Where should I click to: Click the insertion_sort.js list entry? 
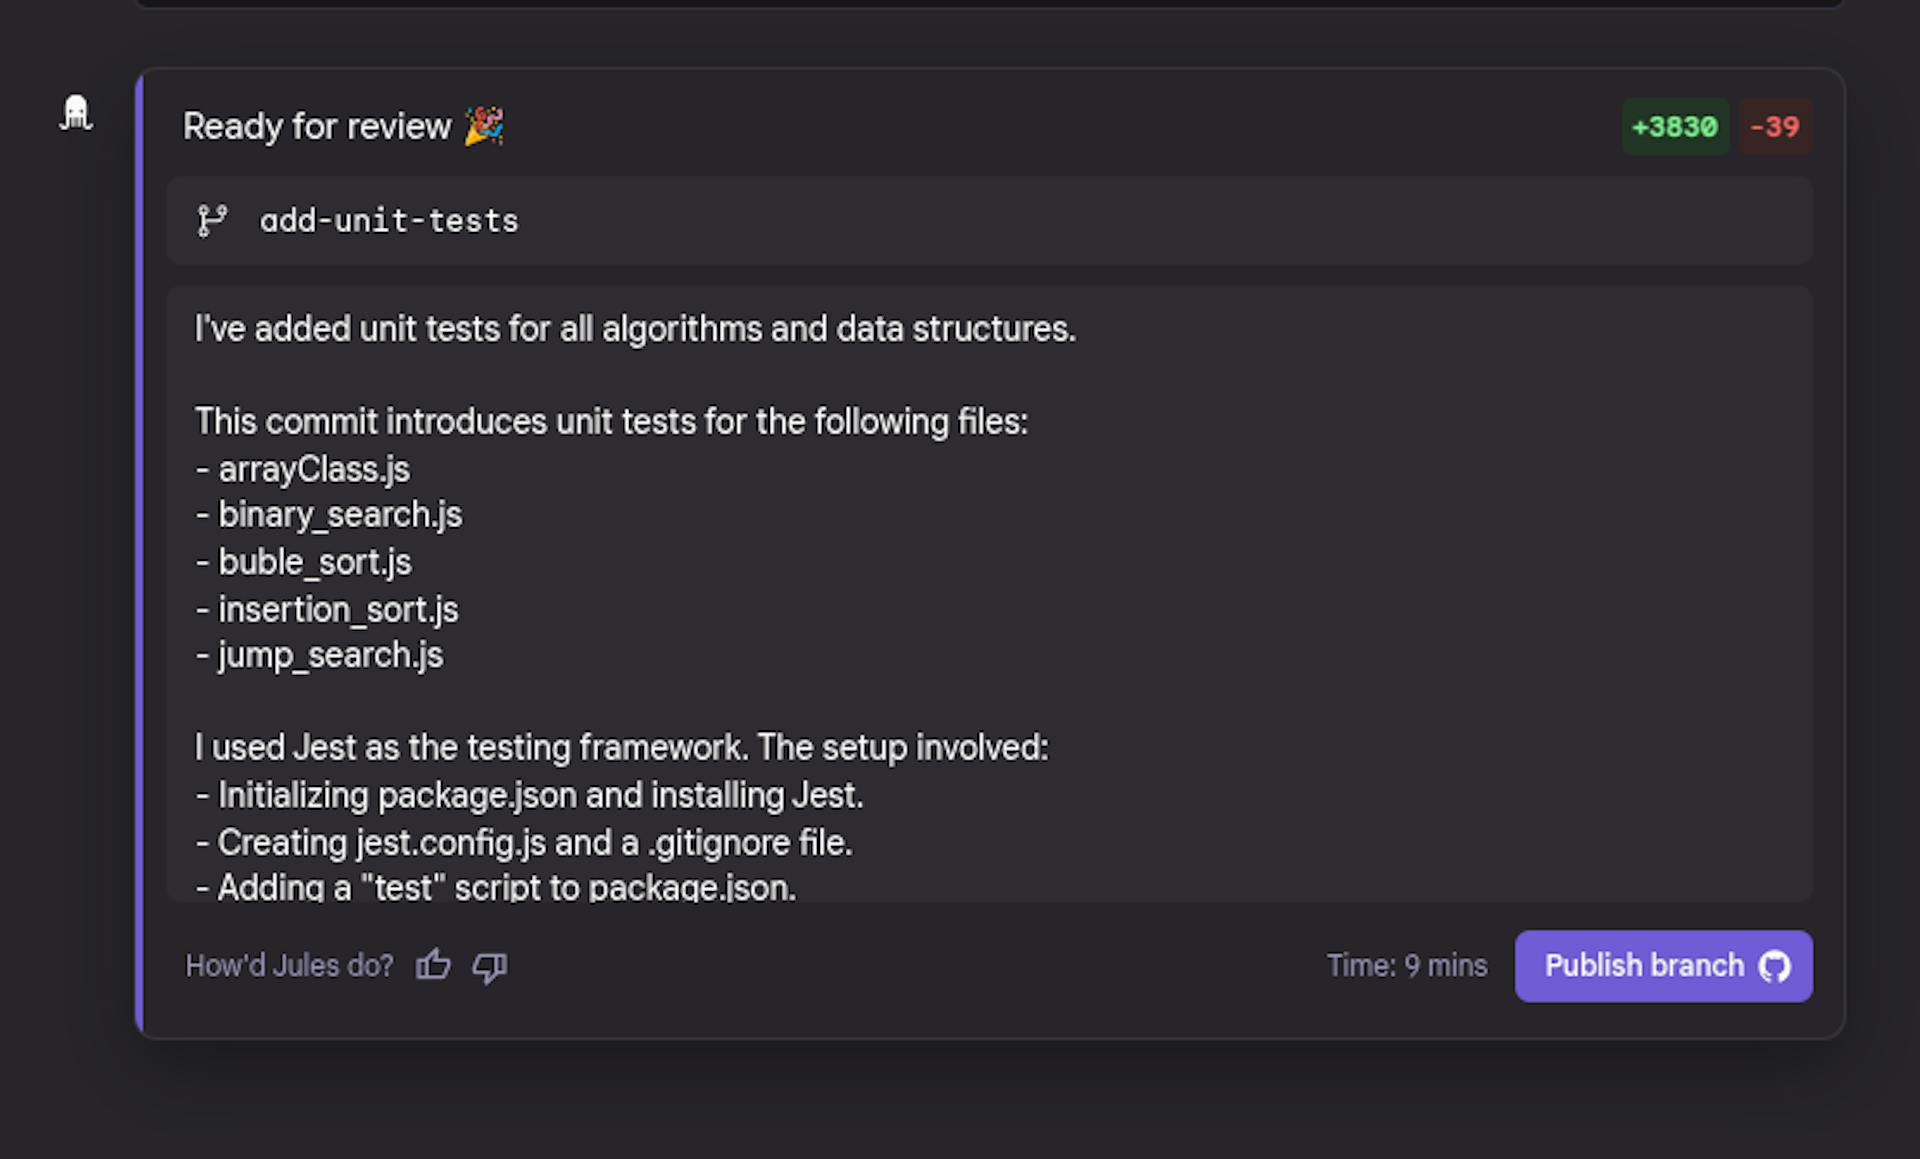click(x=337, y=609)
